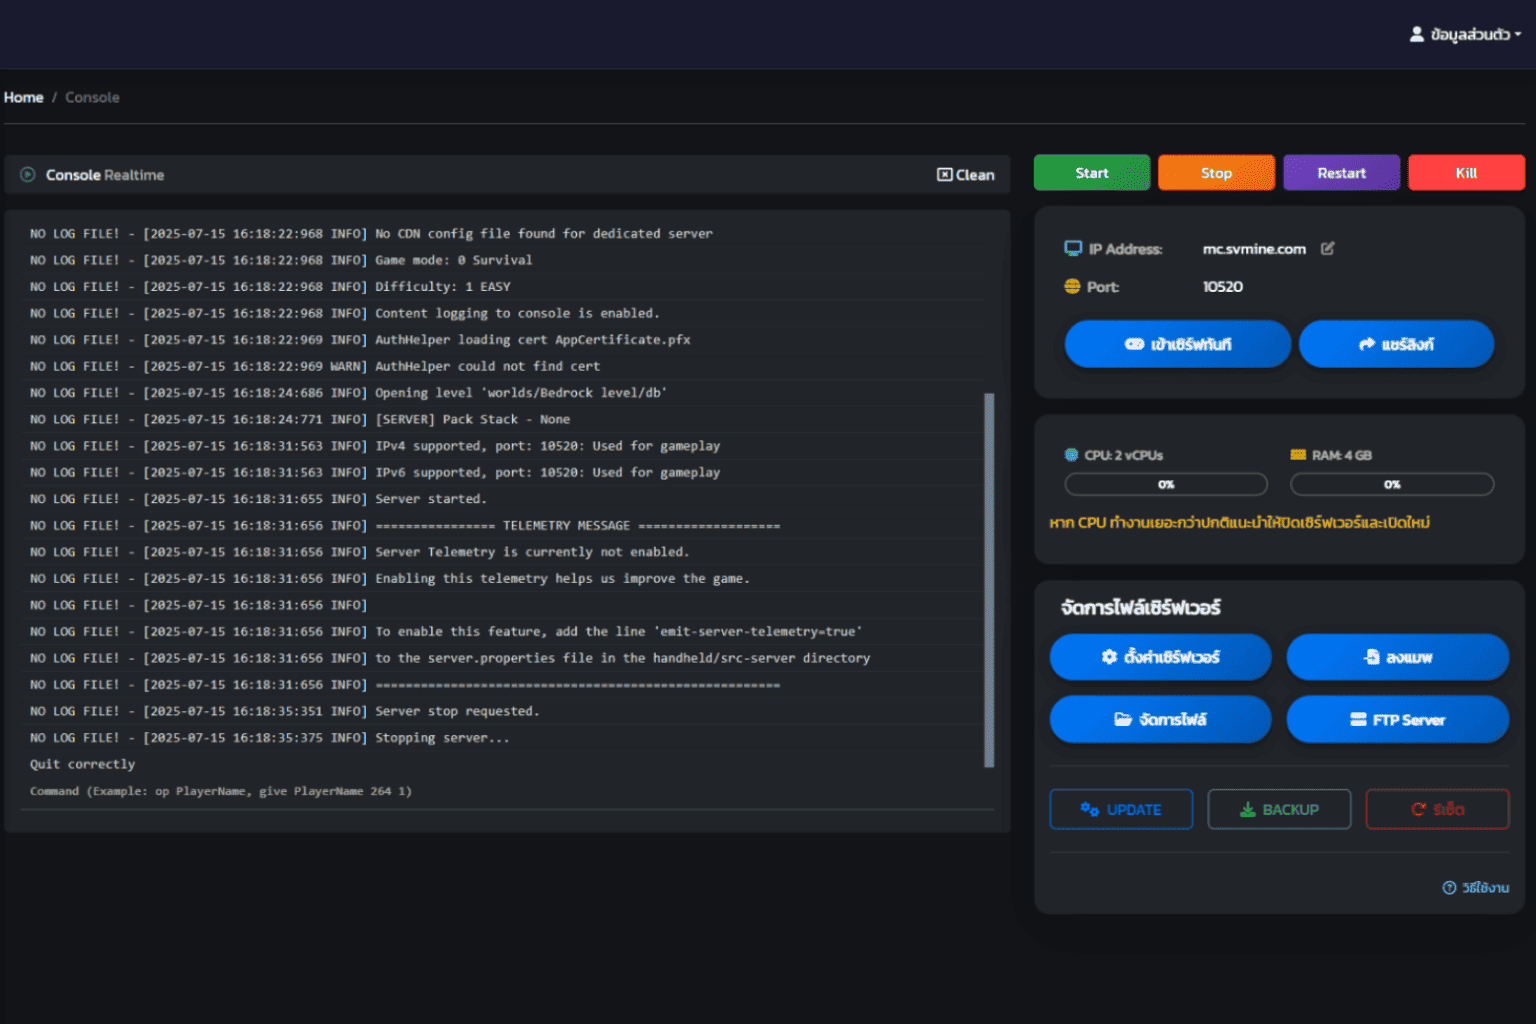Open the FTP Server panel
The width and height of the screenshot is (1536, 1024).
tap(1397, 720)
